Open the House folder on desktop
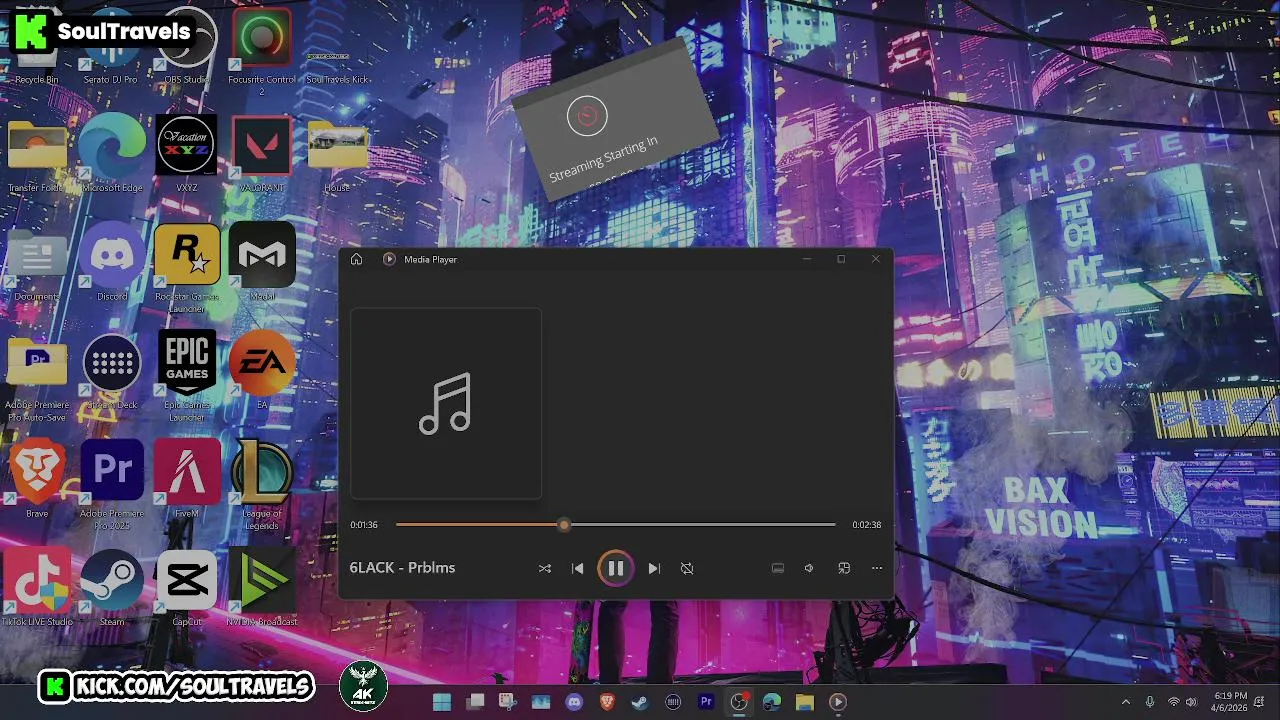Image resolution: width=1280 pixels, height=720 pixels. tap(337, 157)
